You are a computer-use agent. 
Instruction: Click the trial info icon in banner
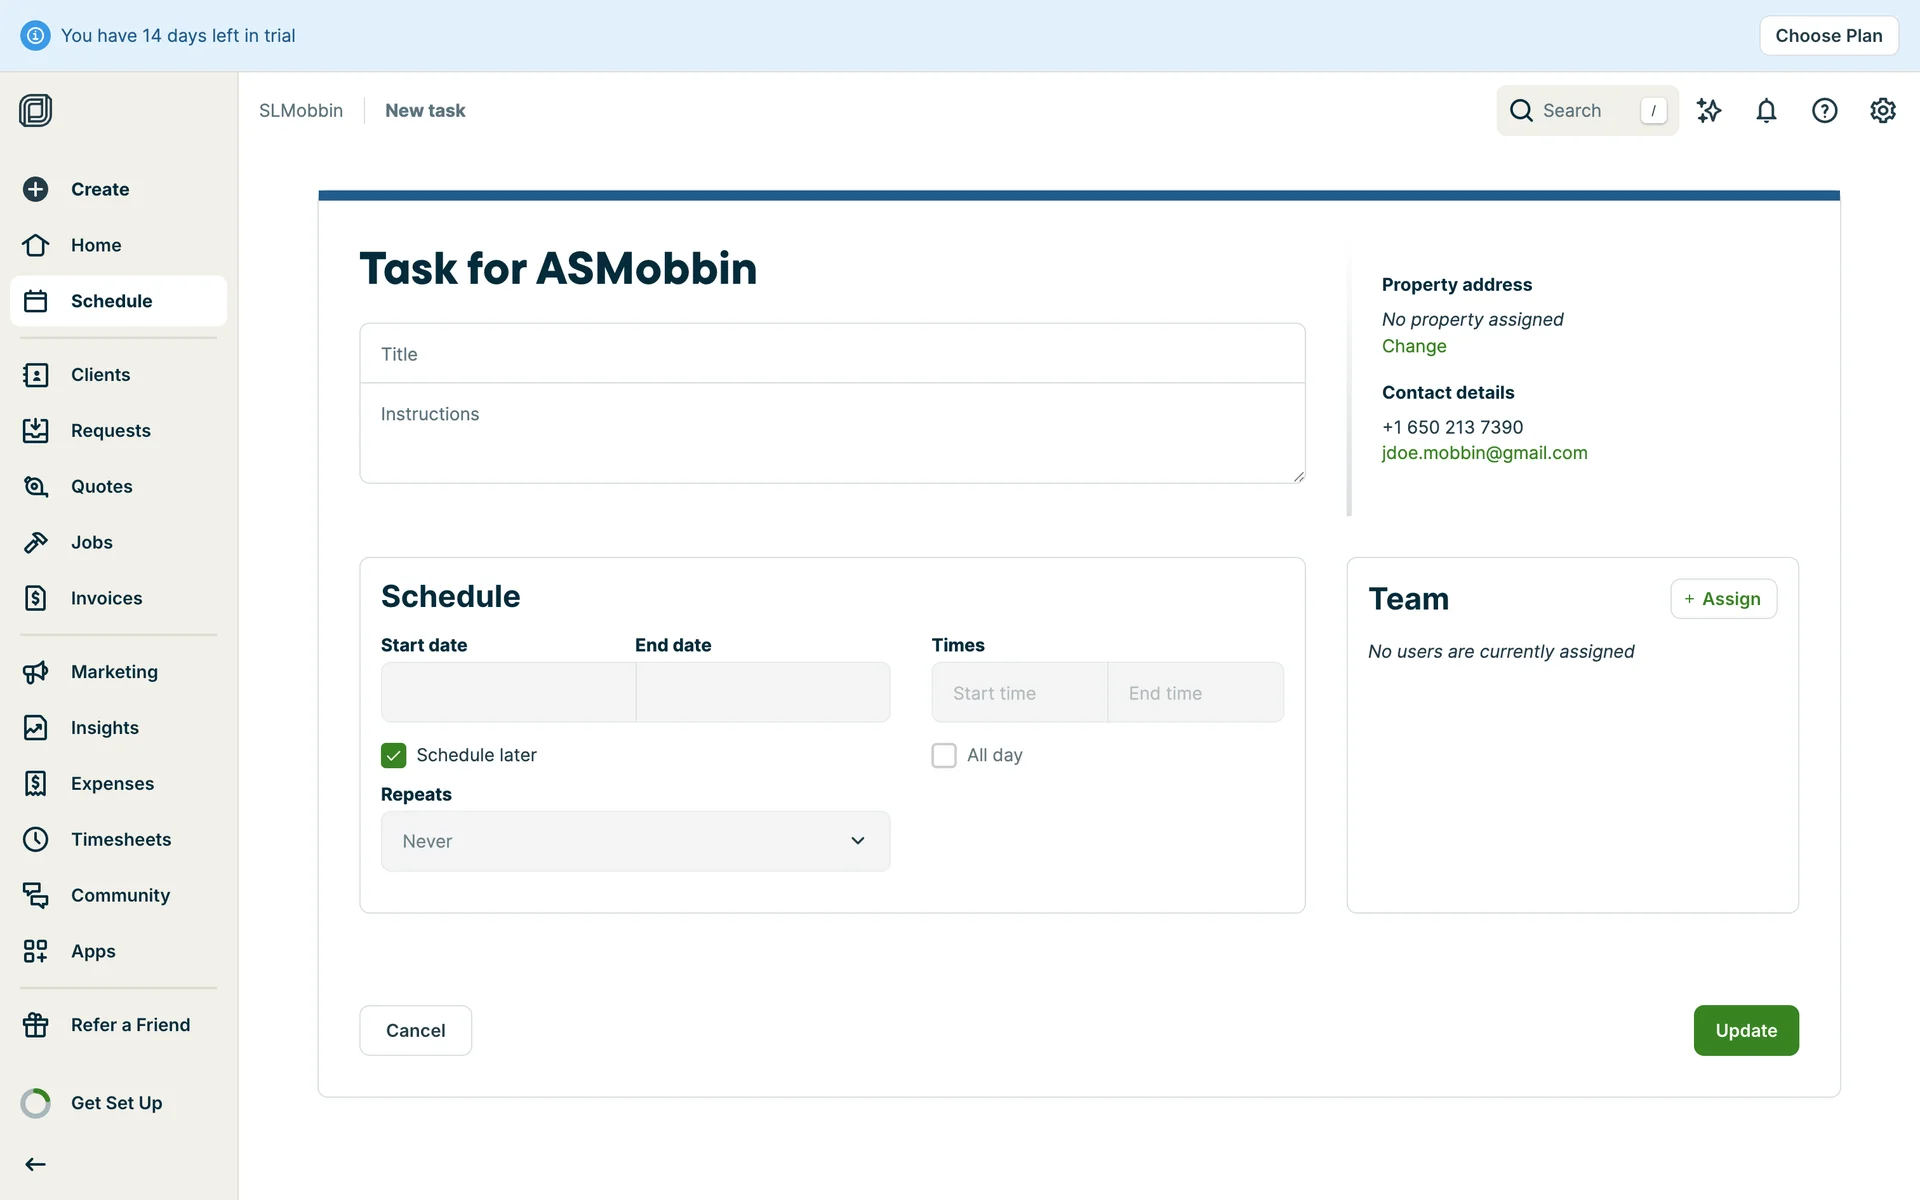coord(35,36)
